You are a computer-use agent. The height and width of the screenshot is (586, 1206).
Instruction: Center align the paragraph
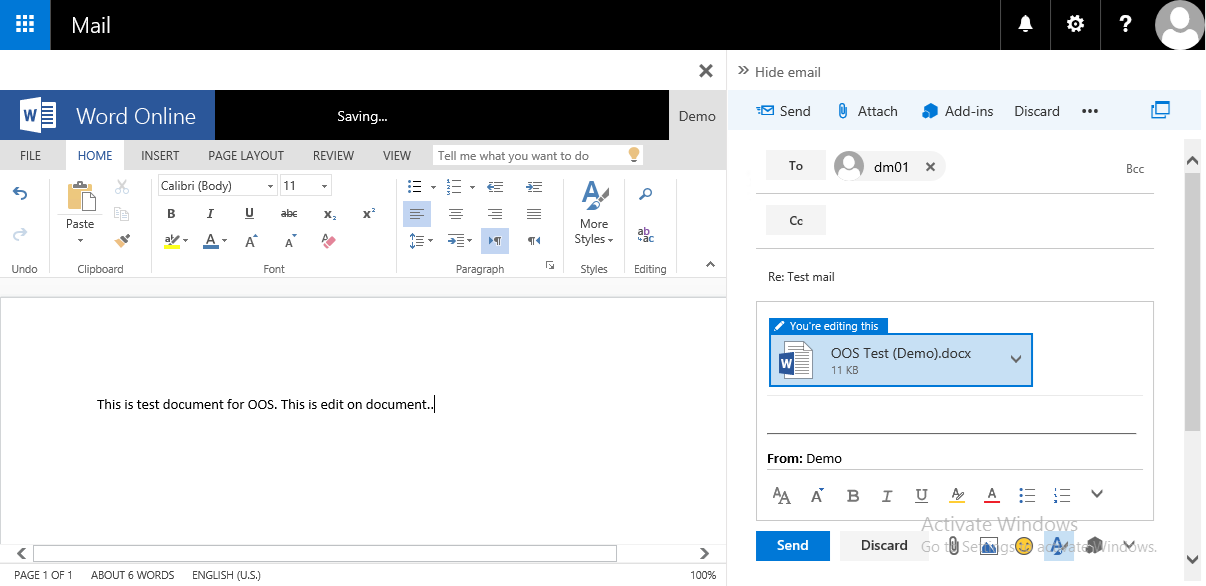(x=456, y=214)
